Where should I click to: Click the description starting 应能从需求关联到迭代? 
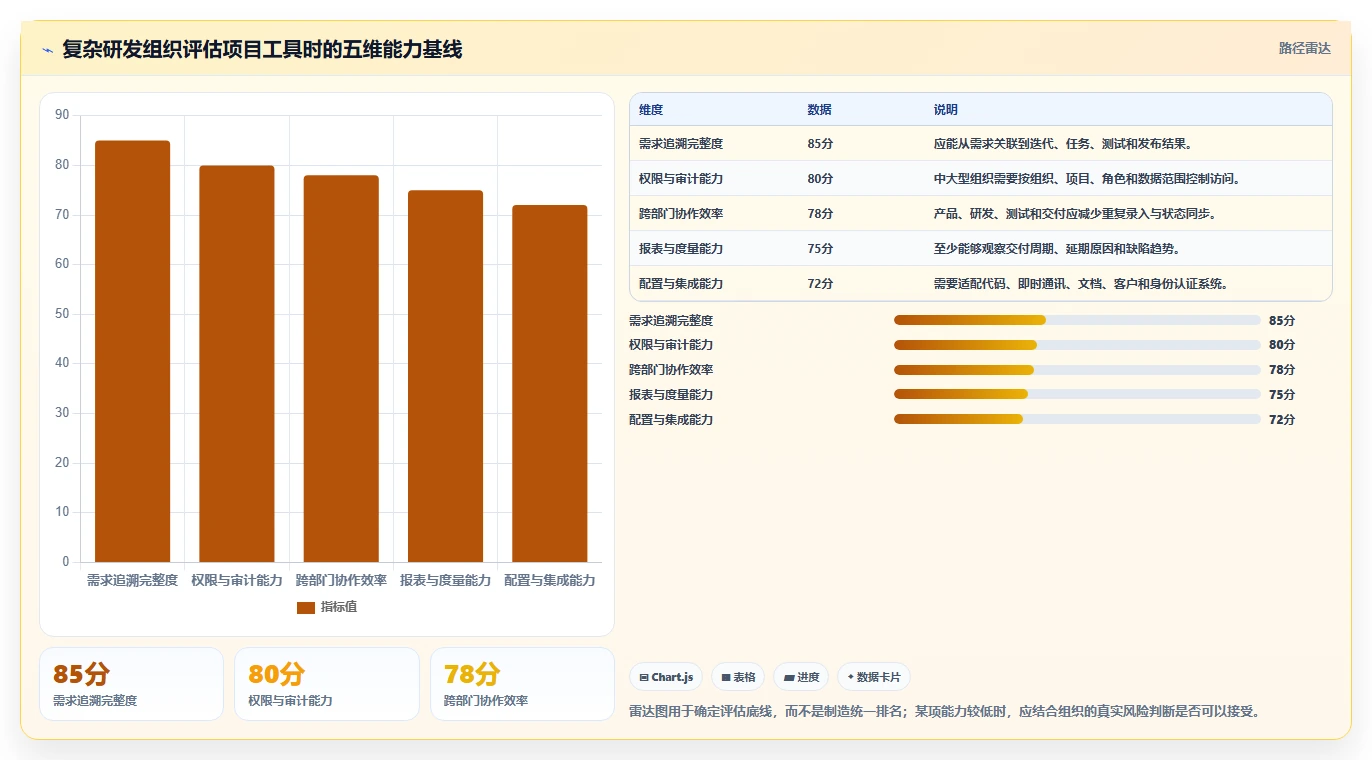tap(1064, 144)
